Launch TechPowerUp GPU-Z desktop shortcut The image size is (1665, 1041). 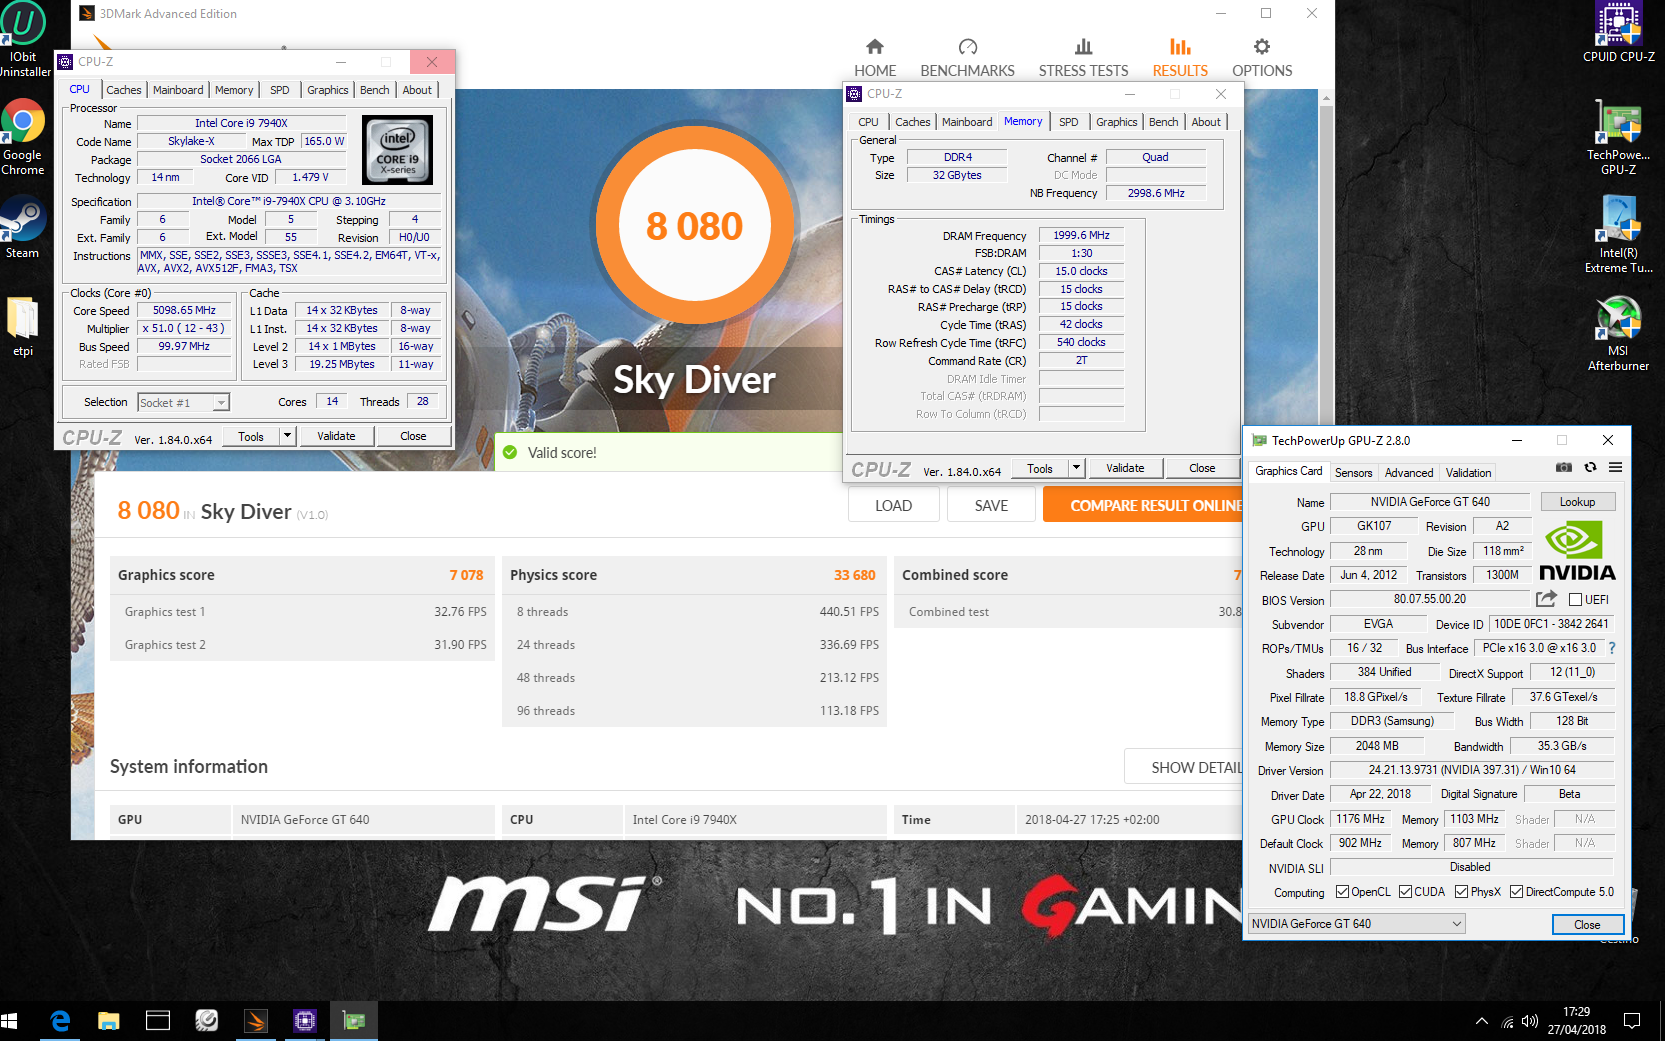[1618, 138]
